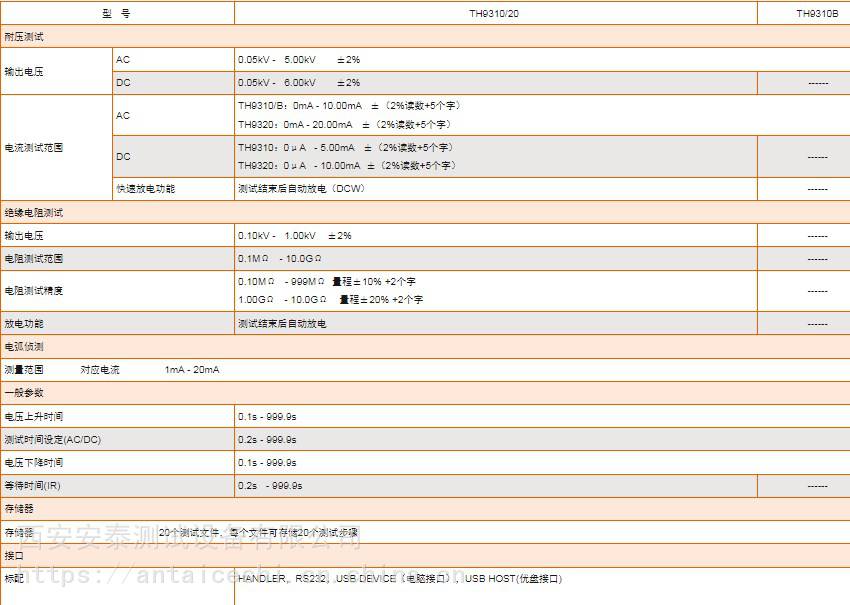Select line 'TH9320: 0μA - 10.00mA'
Image resolution: width=850 pixels, height=605 pixels.
[347, 165]
